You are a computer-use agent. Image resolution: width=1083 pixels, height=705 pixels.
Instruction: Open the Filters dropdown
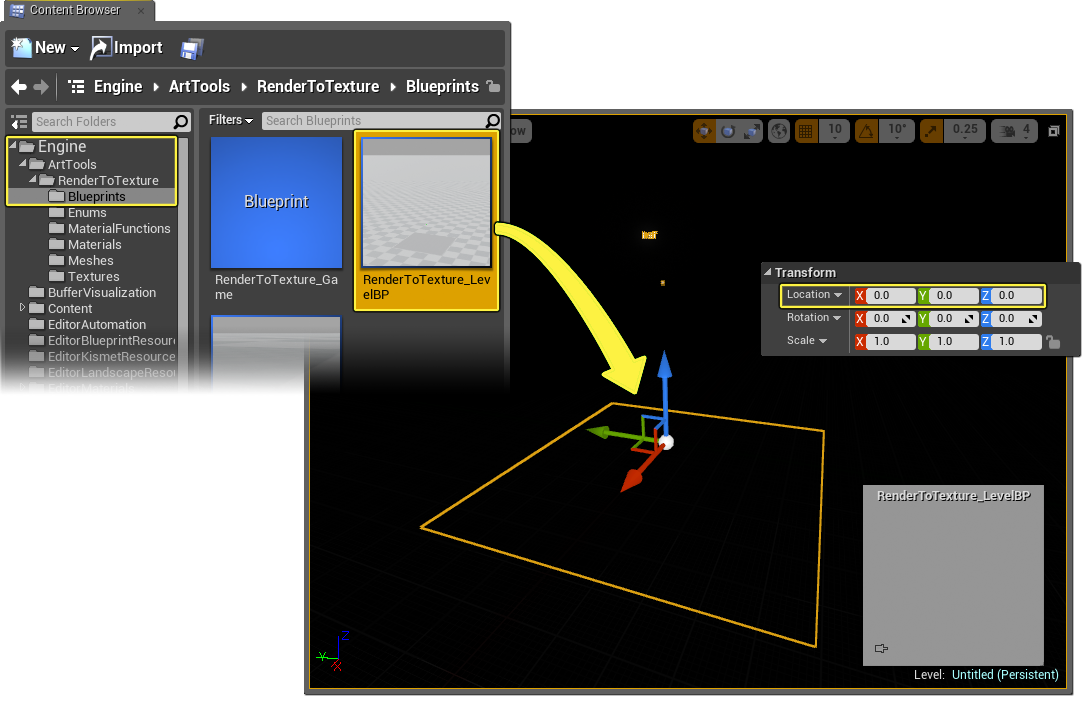tap(230, 120)
